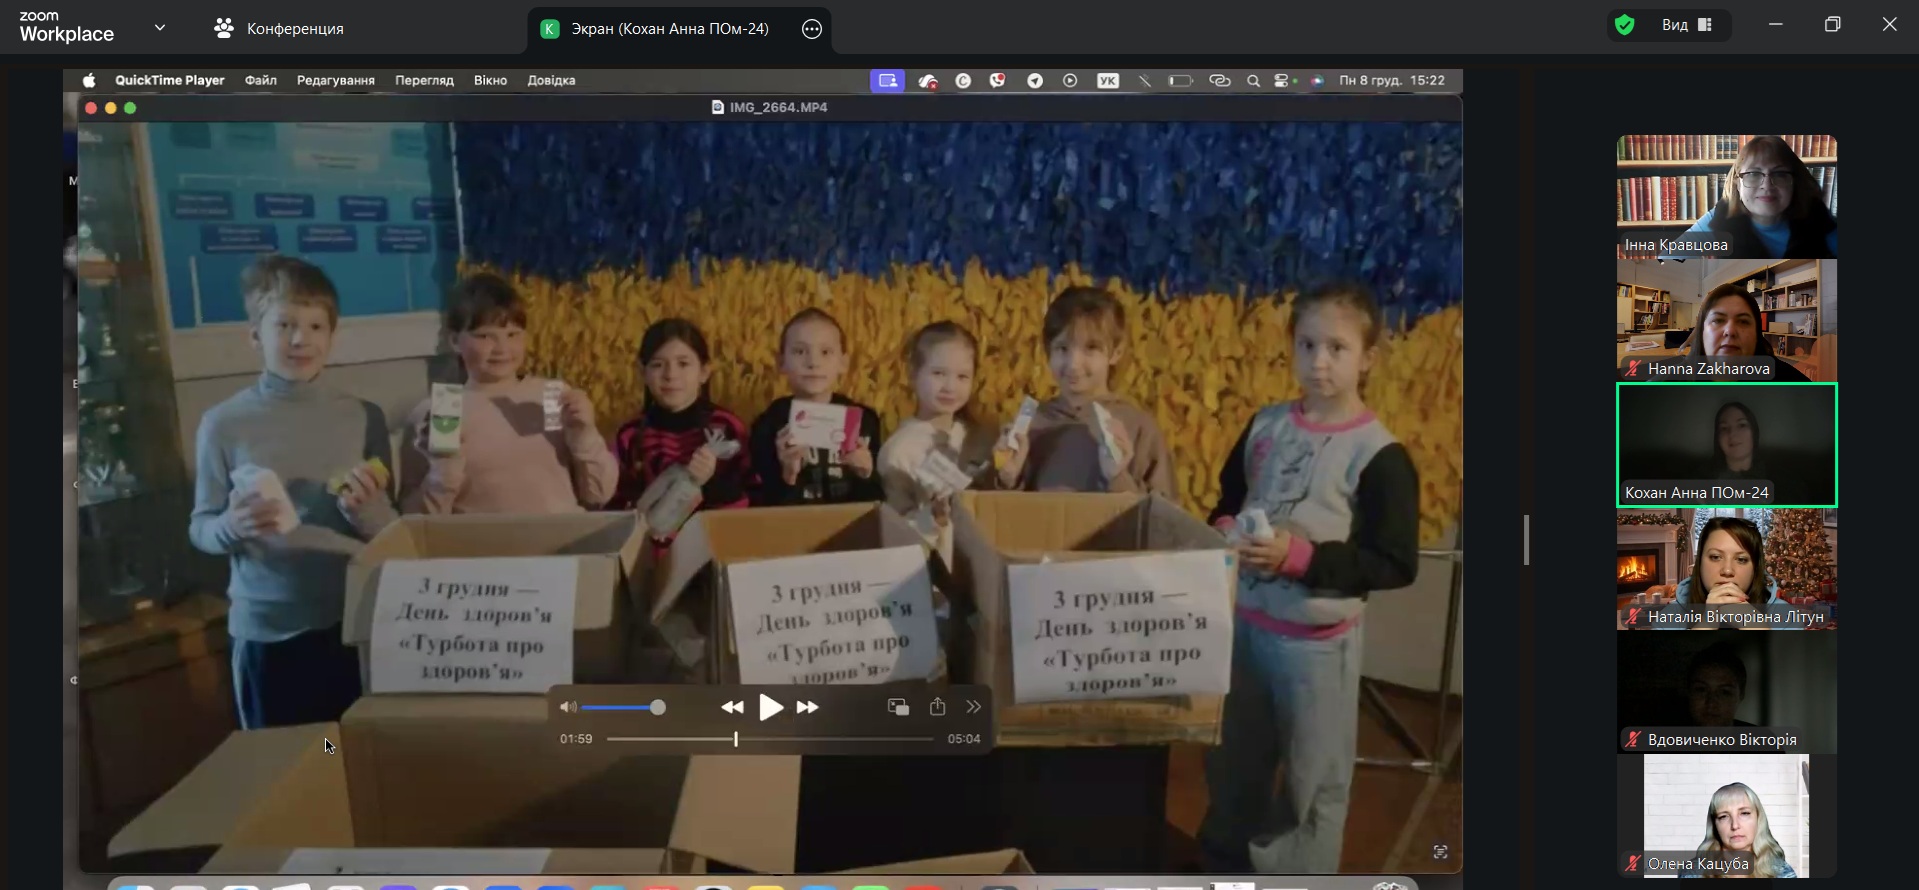Image resolution: width=1919 pixels, height=890 pixels.
Task: Switch to the Конференция tab
Action: [x=279, y=29]
